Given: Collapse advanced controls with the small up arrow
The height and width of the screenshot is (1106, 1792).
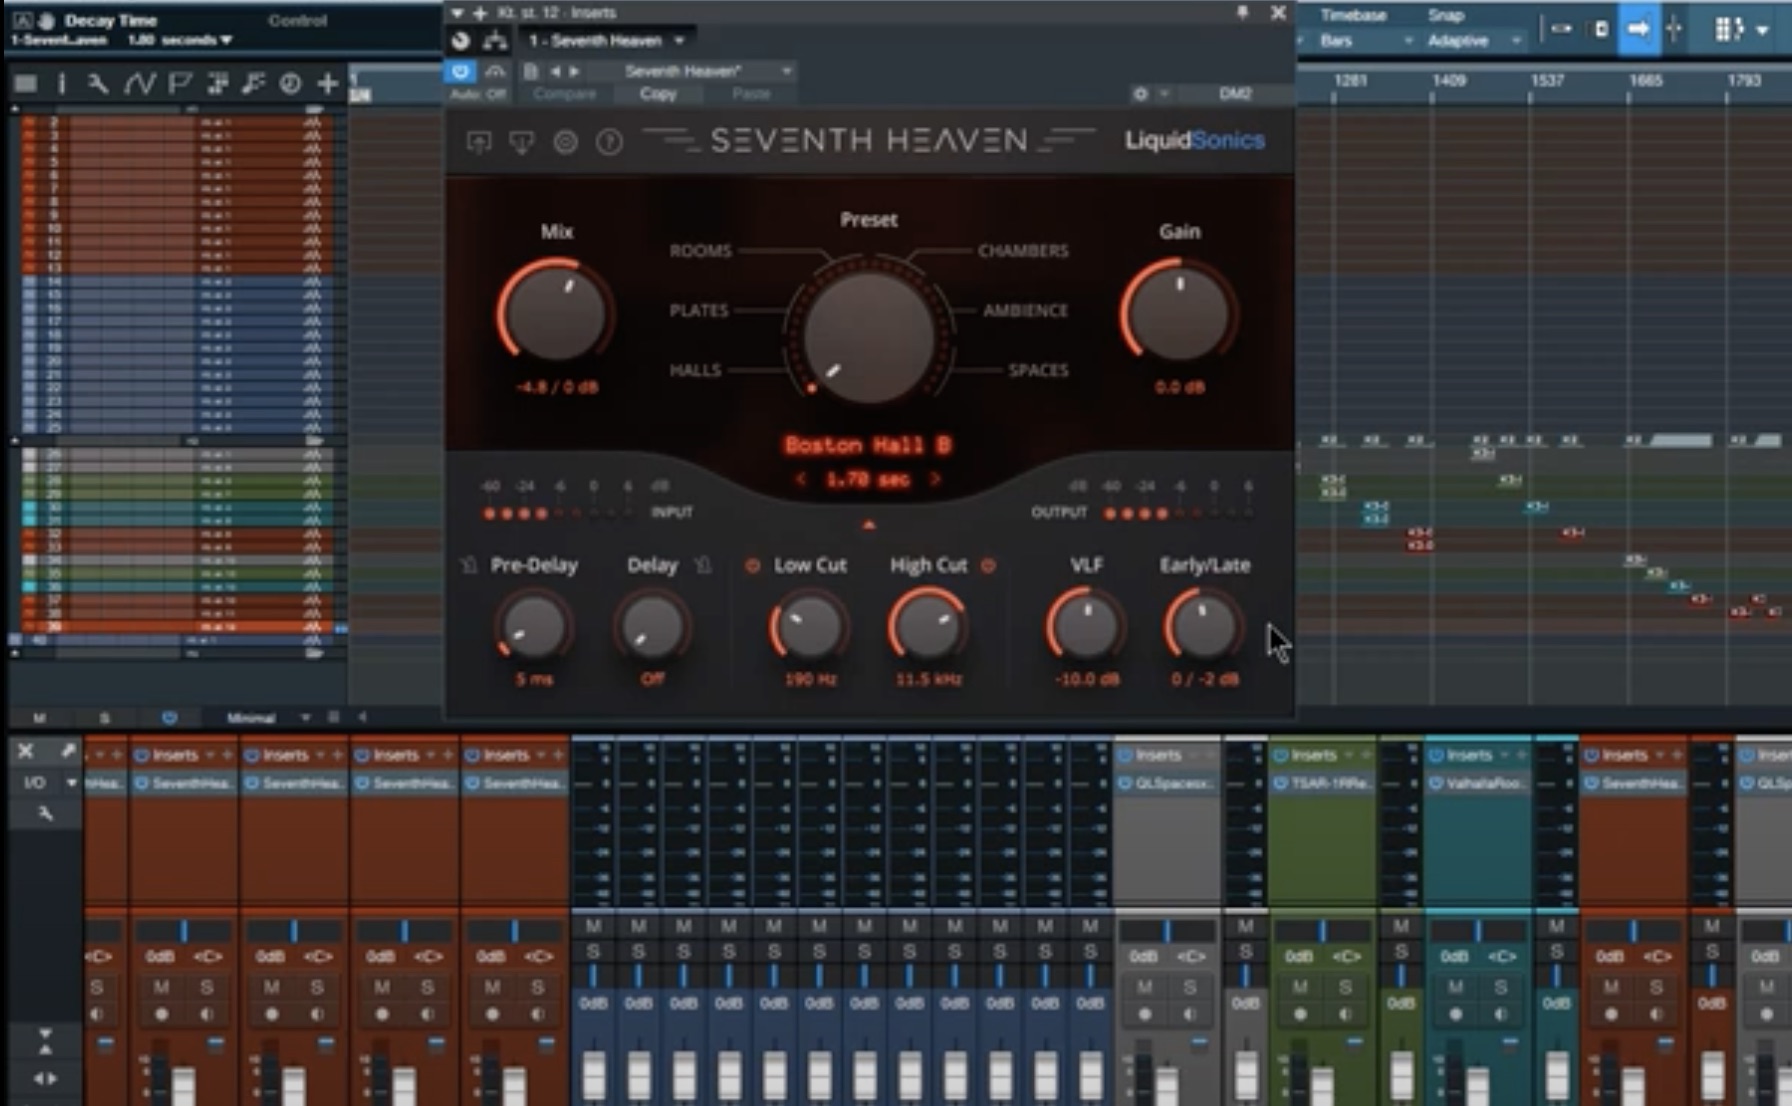Looking at the screenshot, I should (x=868, y=524).
